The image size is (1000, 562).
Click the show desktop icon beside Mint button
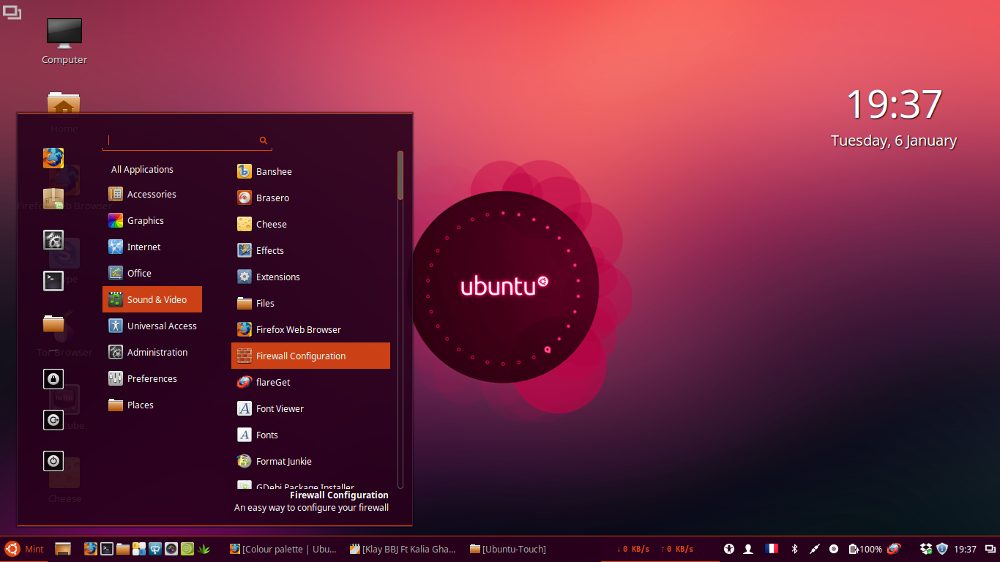click(x=62, y=549)
